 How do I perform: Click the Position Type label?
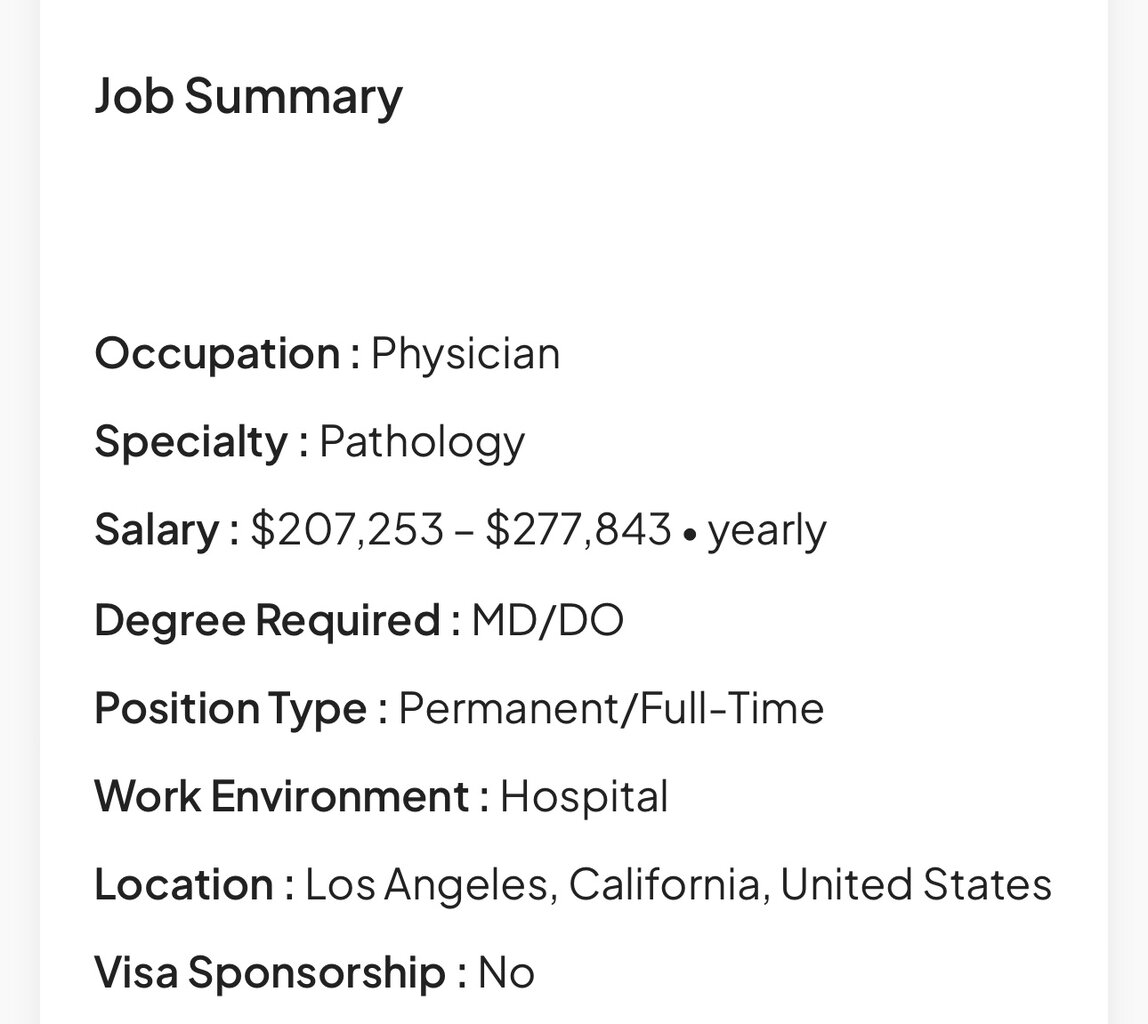231,708
